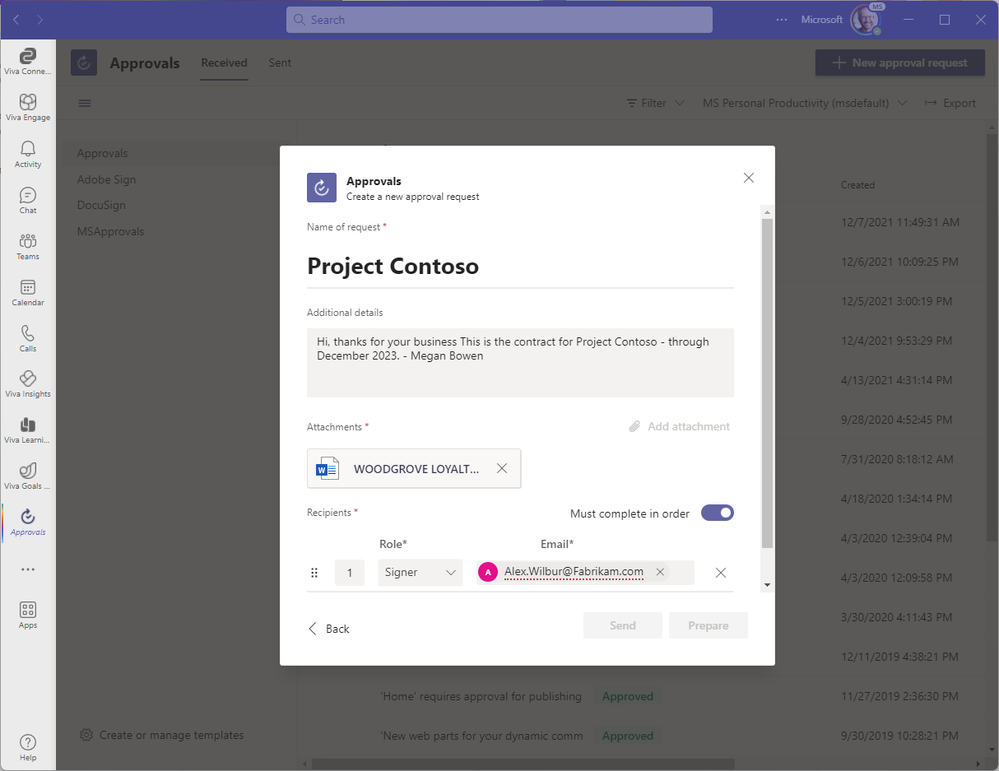Click the dialog vertical scrollbar thumb

coord(767,382)
